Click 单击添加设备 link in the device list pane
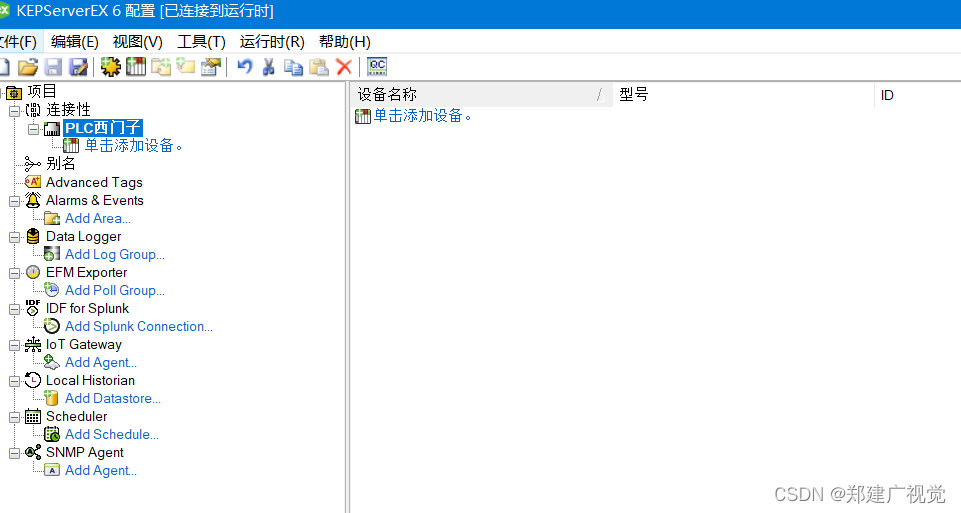This screenshot has width=961, height=513. [422, 115]
